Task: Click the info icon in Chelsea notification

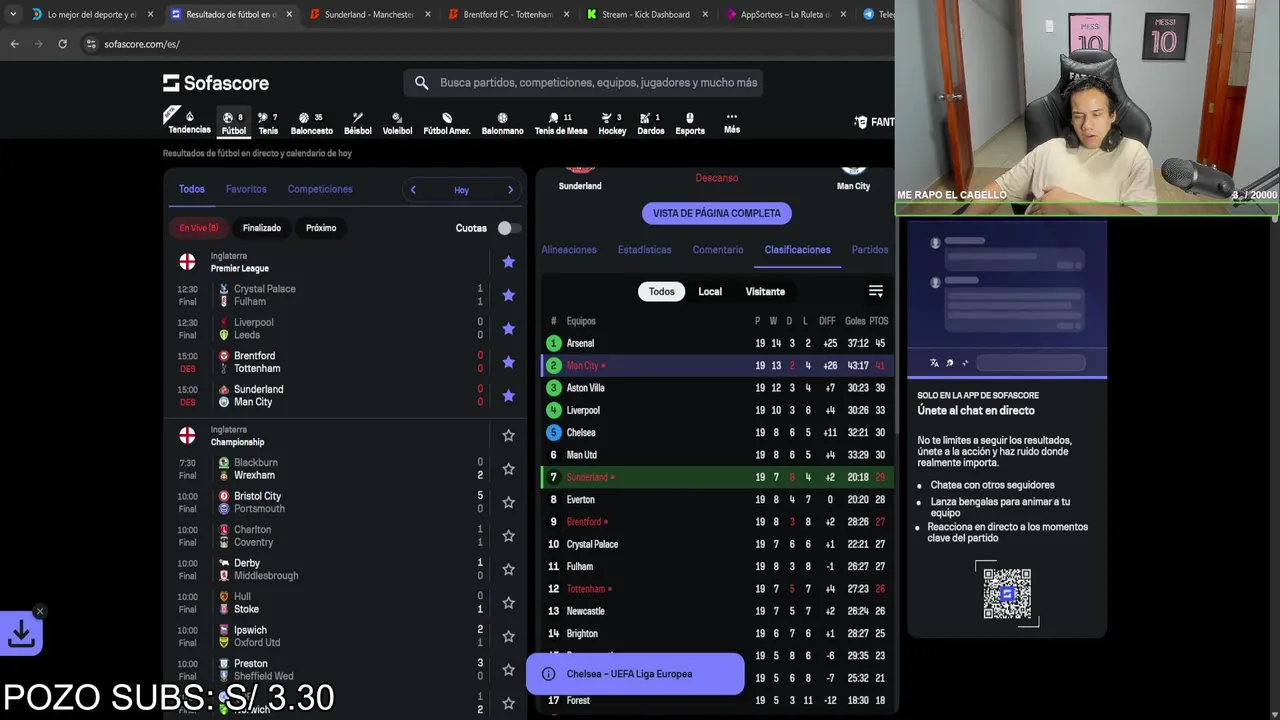Action: click(x=548, y=674)
